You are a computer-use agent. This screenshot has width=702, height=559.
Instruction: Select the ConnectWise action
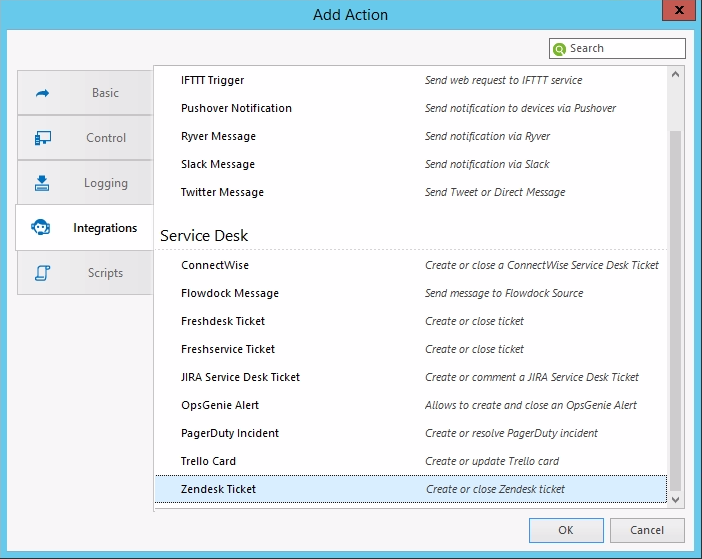pos(411,265)
